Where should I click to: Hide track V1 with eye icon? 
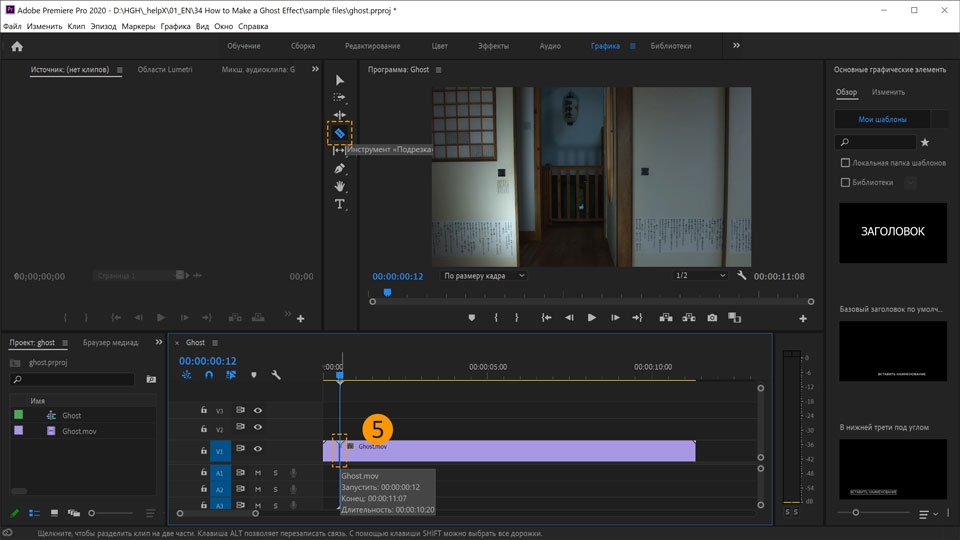pyautogui.click(x=258, y=449)
